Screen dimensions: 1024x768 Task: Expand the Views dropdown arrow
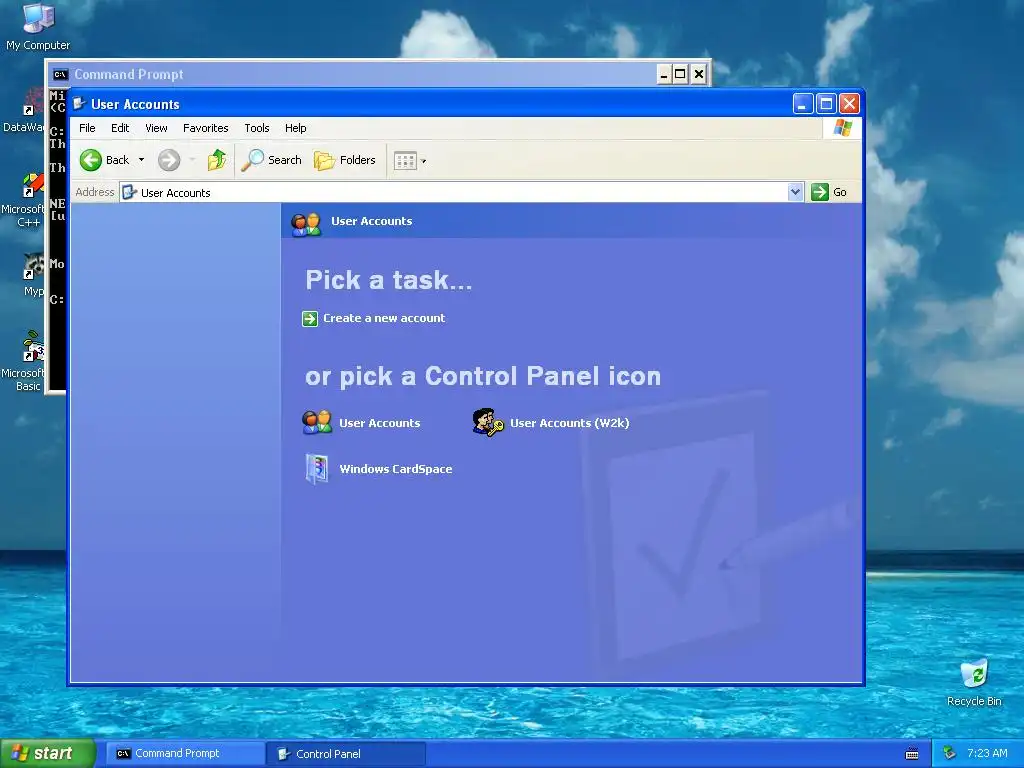[423, 161]
